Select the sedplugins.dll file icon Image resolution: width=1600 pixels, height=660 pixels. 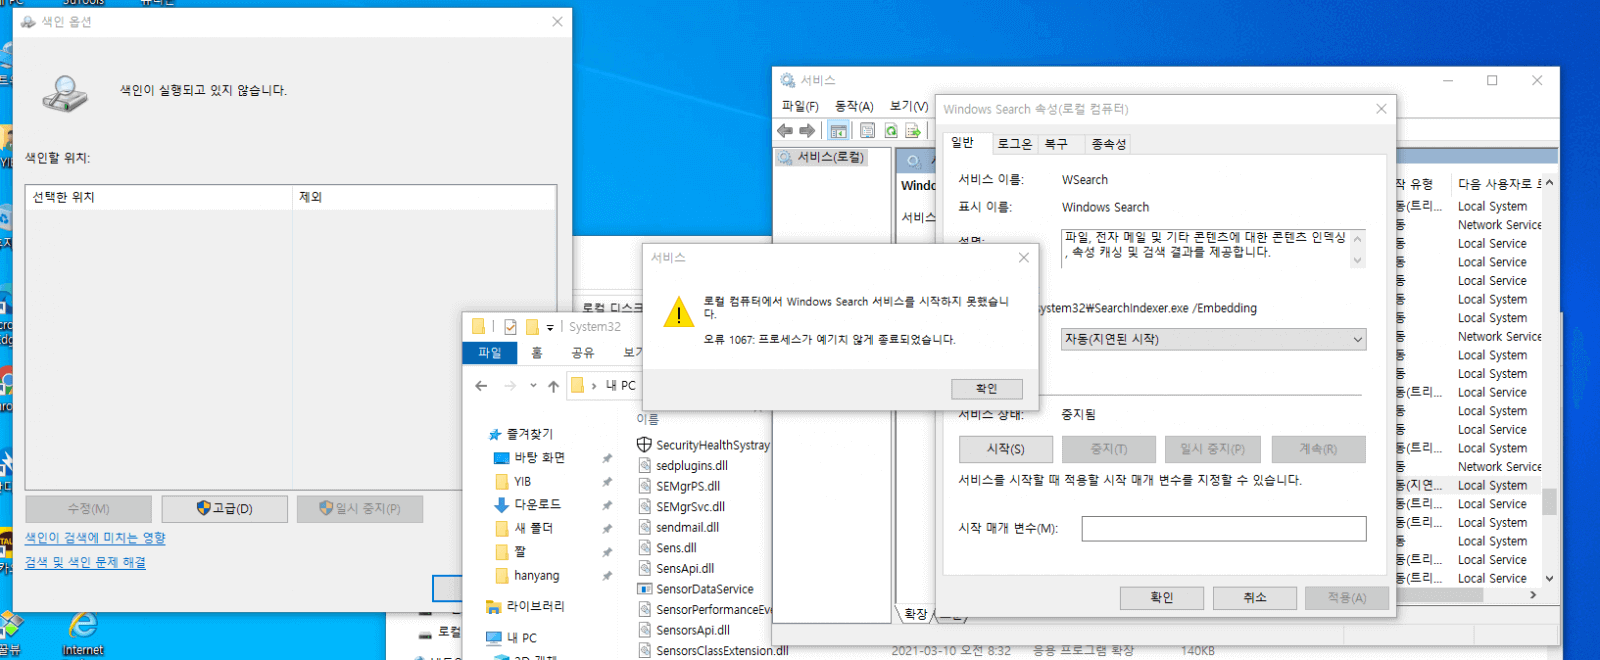tap(645, 466)
